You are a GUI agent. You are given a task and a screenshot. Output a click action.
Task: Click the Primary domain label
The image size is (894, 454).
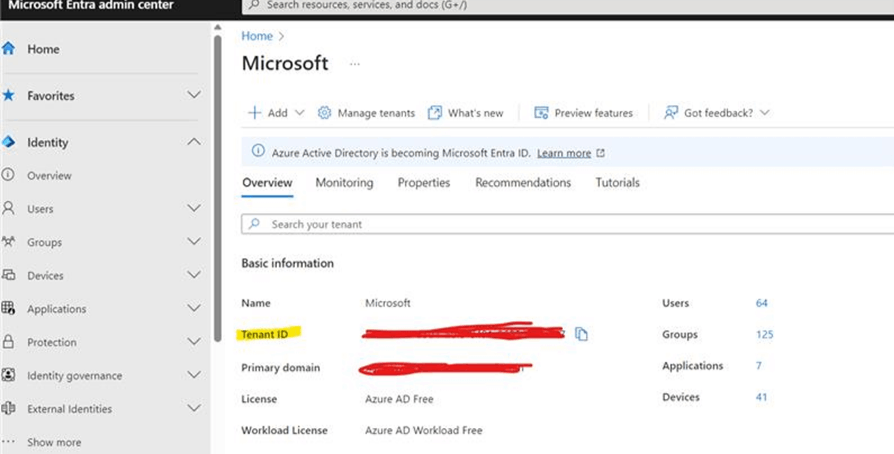point(281,368)
